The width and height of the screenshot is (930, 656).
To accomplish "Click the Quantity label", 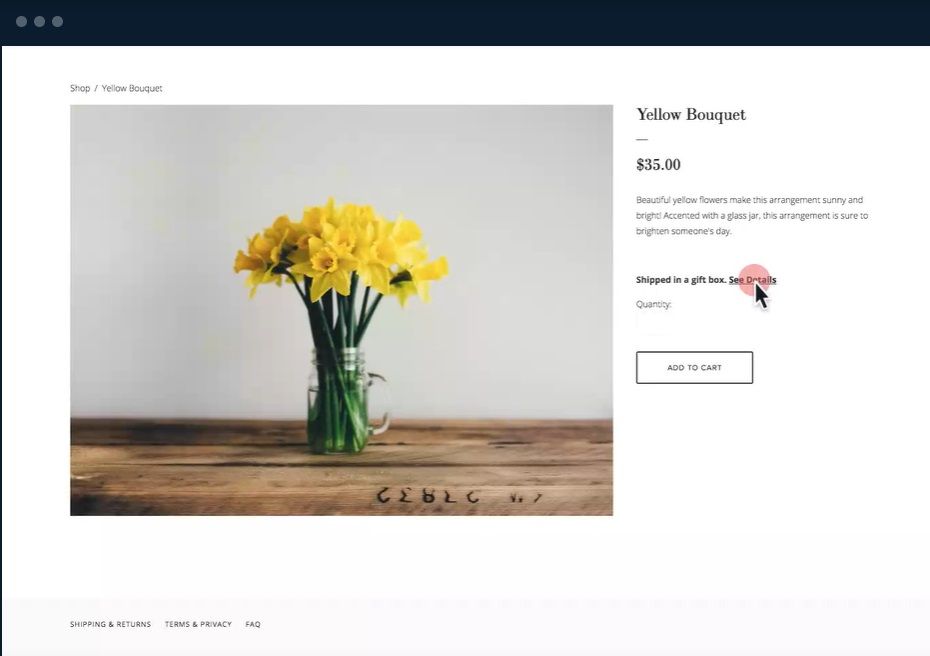I will [654, 304].
